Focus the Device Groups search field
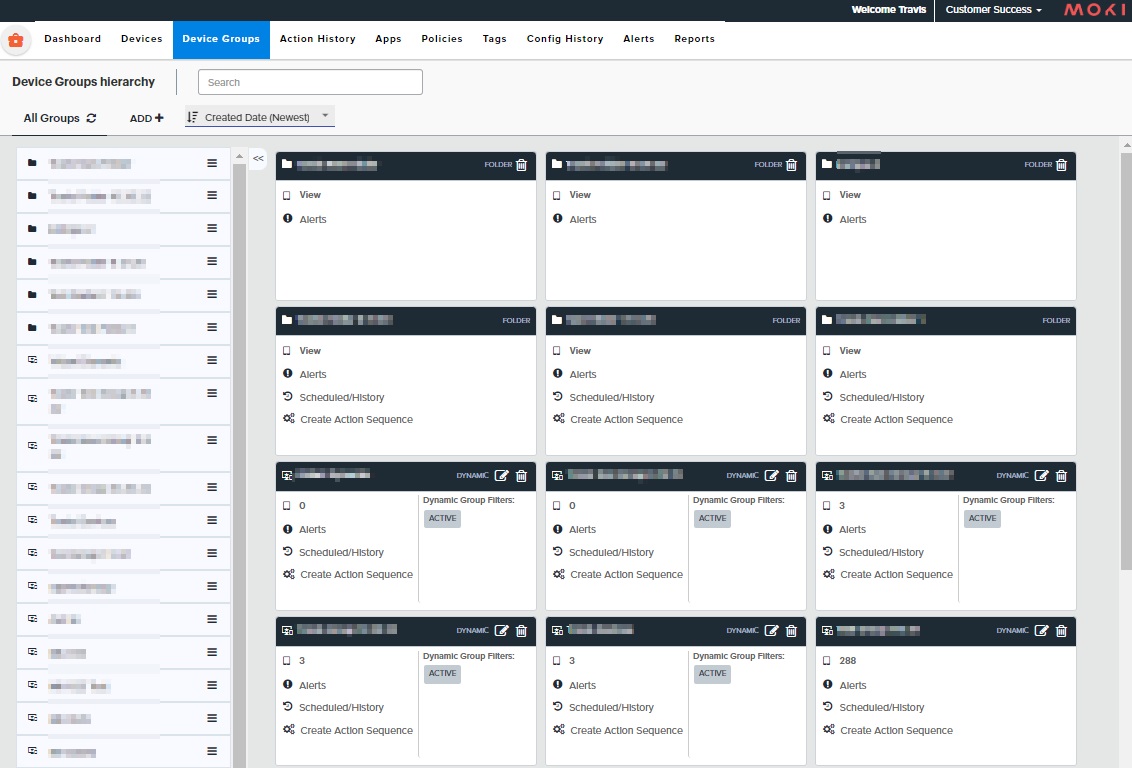This screenshot has width=1132, height=768. click(310, 82)
